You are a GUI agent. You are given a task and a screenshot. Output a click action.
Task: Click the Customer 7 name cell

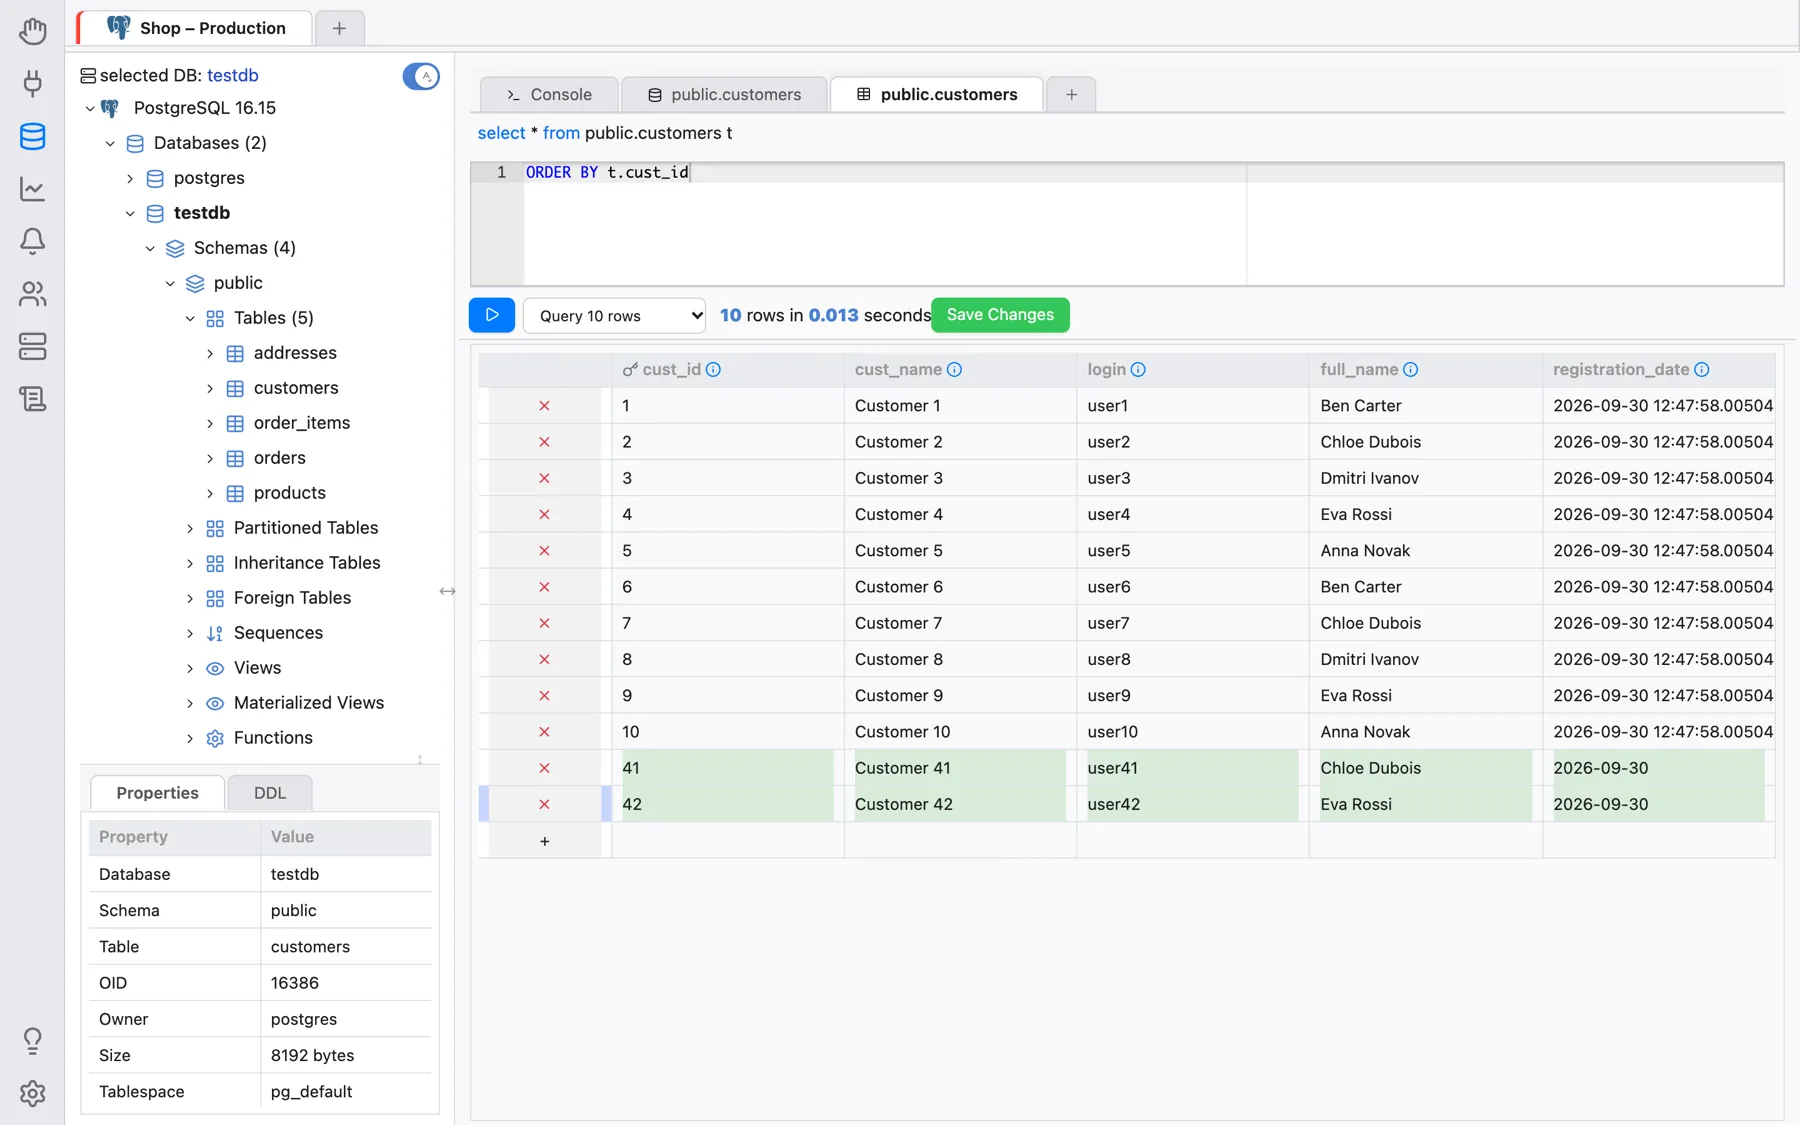point(960,623)
